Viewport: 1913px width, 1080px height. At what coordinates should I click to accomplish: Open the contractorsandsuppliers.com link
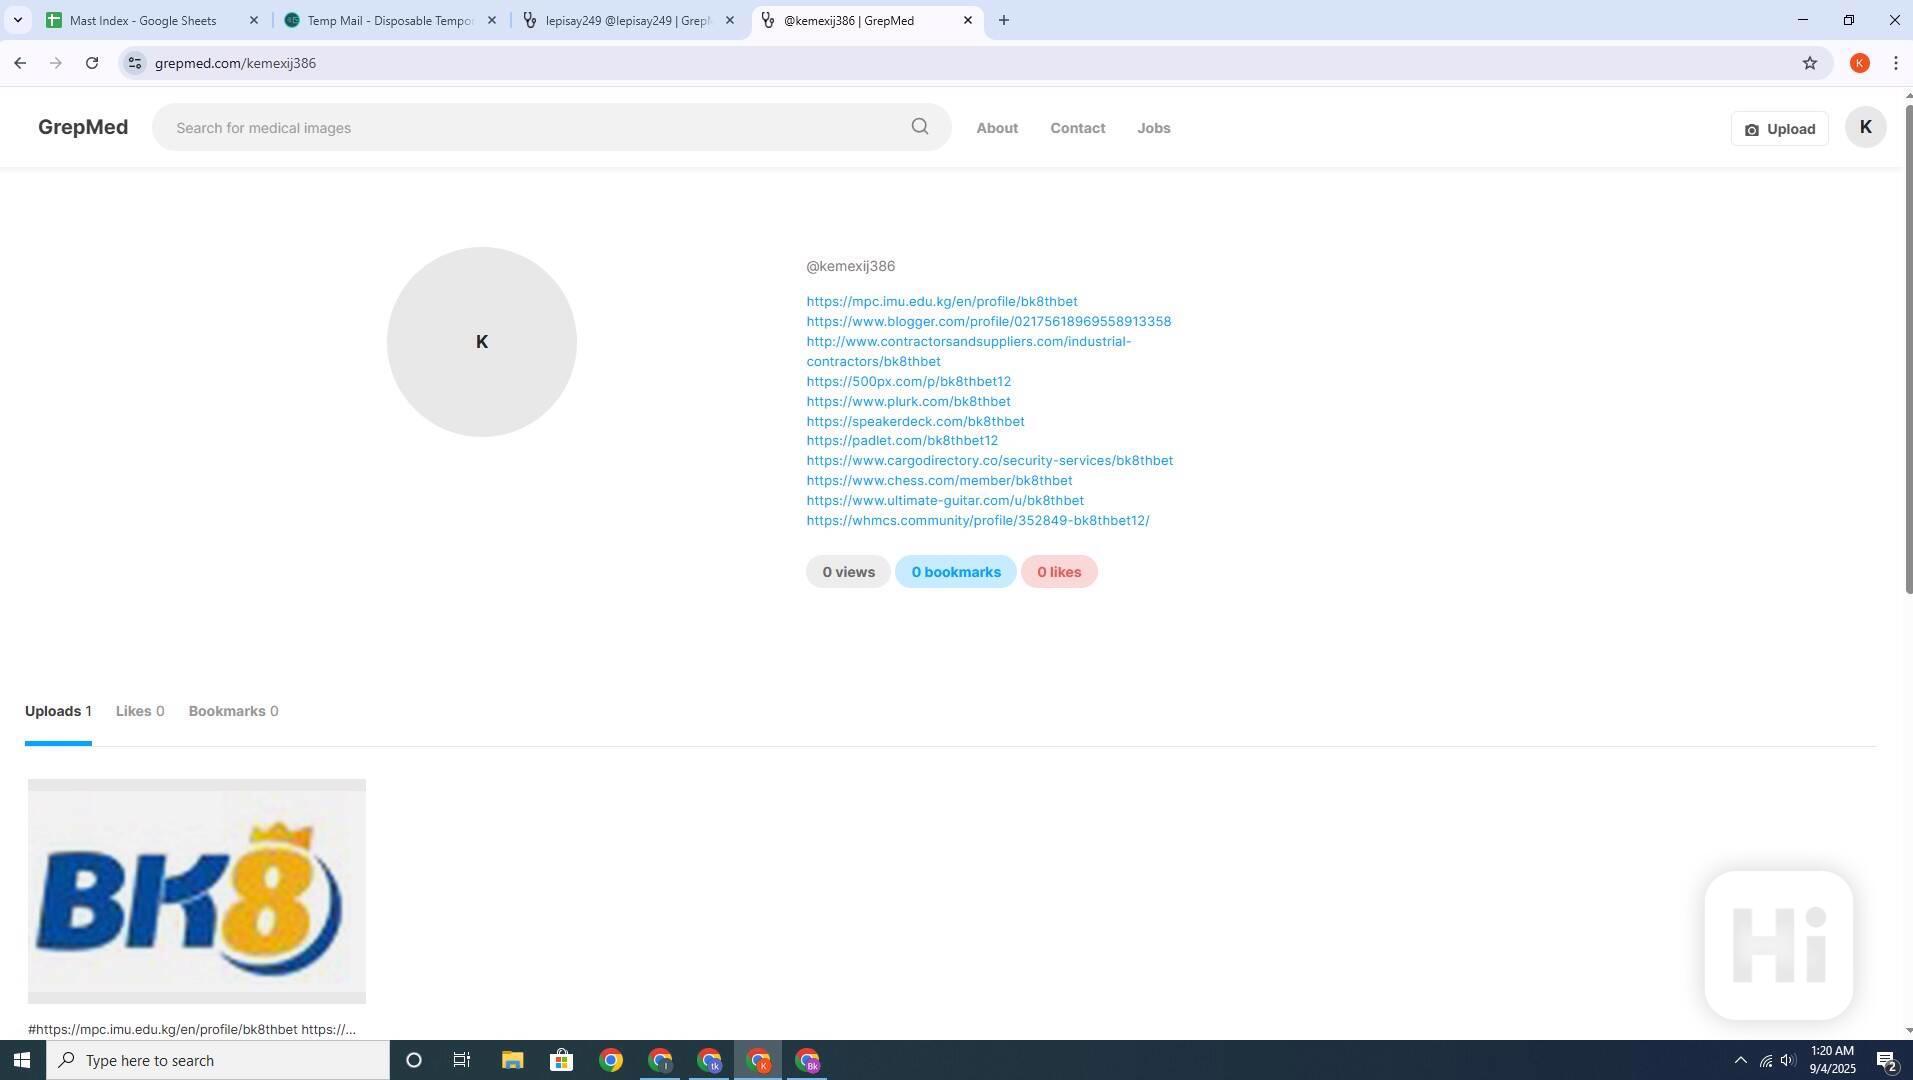[x=969, y=351]
